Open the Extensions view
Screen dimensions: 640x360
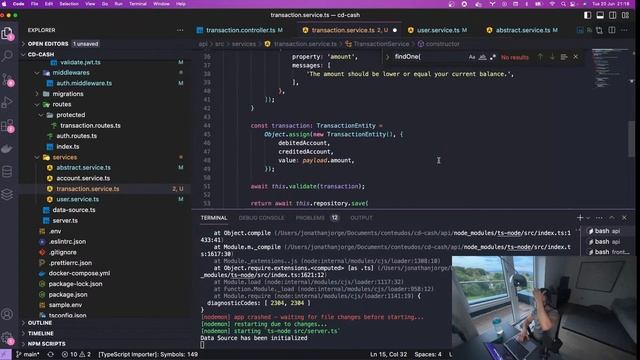7,125
